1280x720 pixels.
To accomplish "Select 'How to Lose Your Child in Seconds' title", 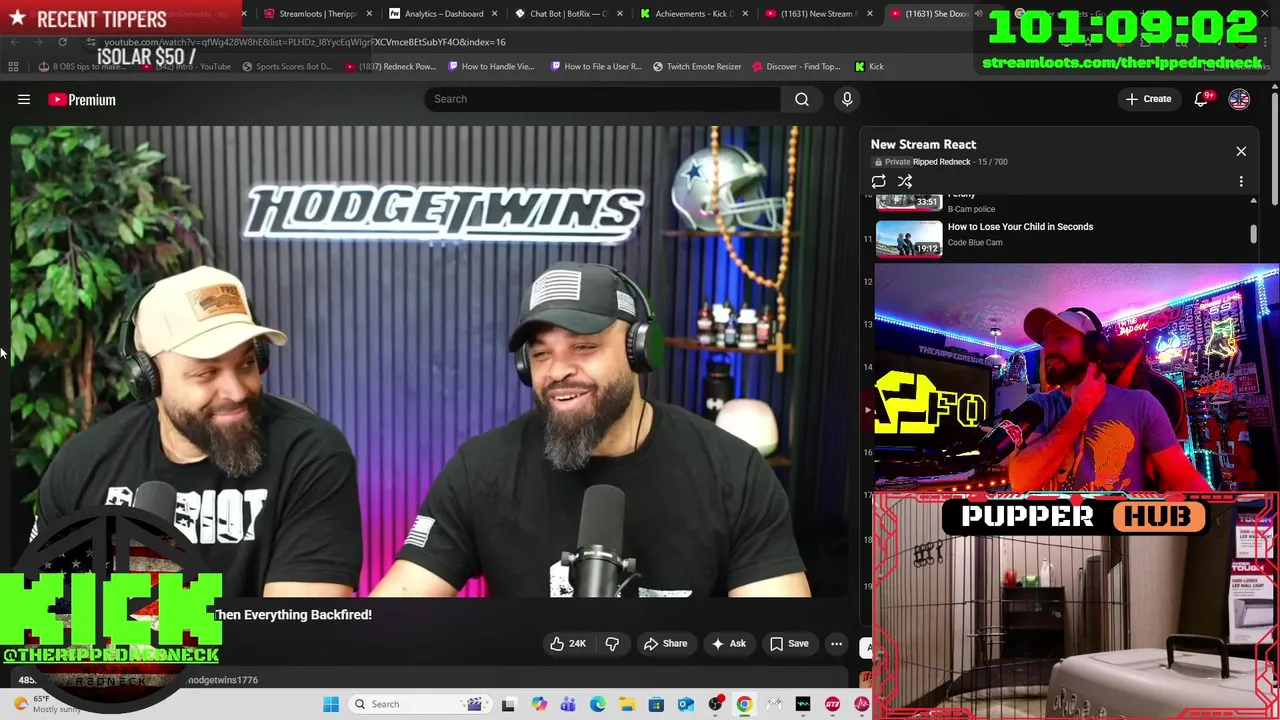I will click(x=1020, y=226).
